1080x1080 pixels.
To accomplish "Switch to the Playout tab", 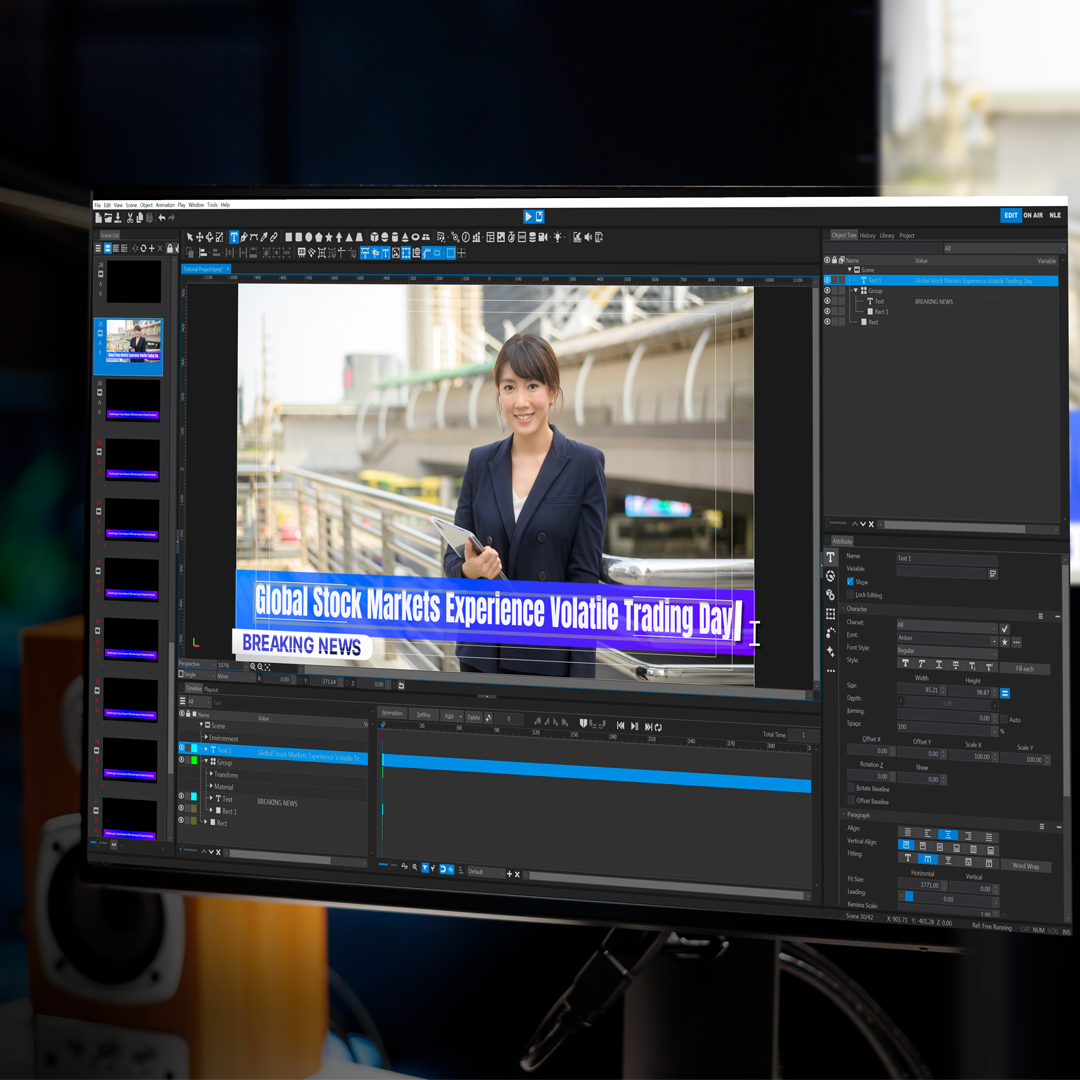I will [x=211, y=689].
